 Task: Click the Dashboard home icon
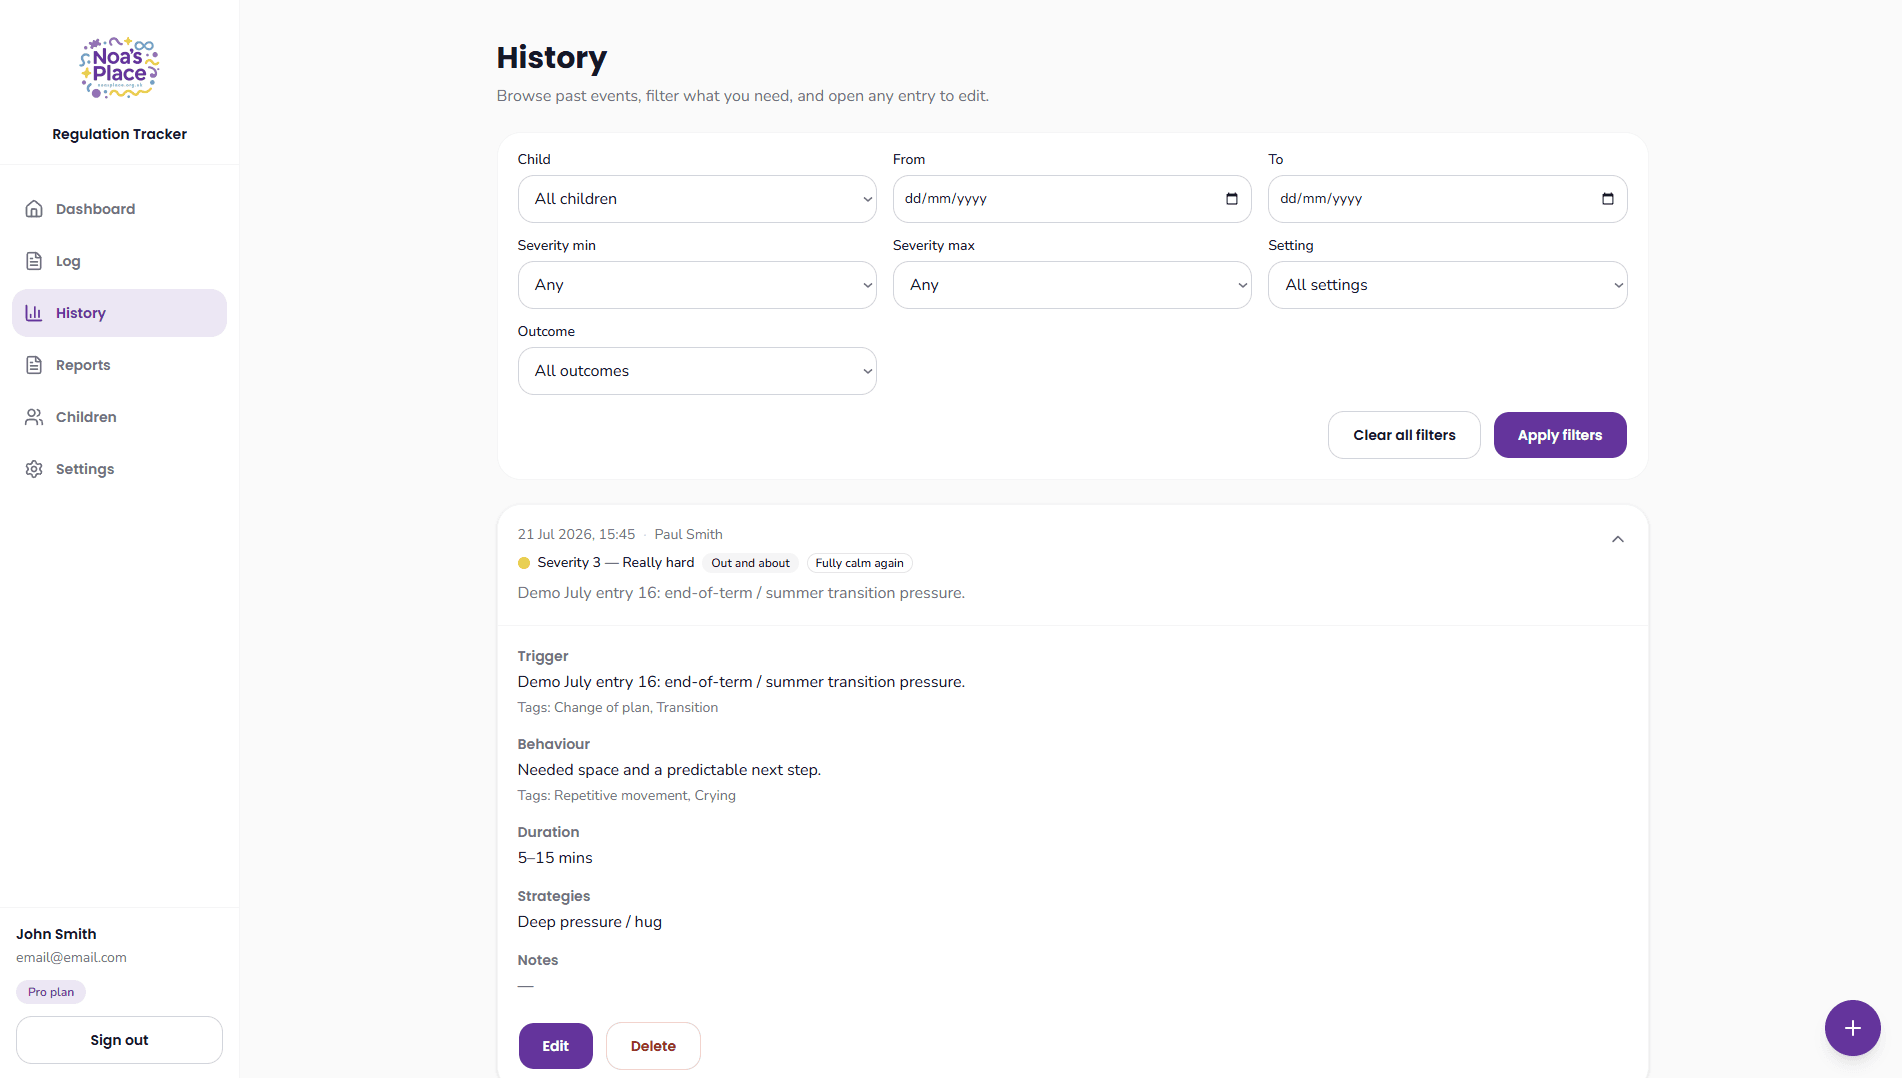pyautogui.click(x=34, y=209)
